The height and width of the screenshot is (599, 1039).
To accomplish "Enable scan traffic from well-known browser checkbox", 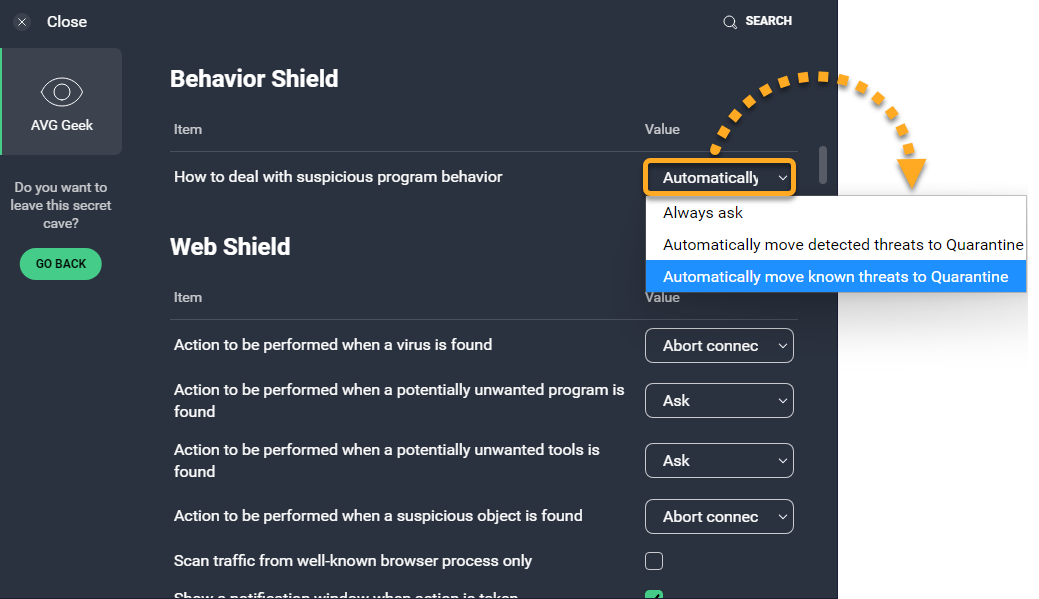I will [654, 561].
